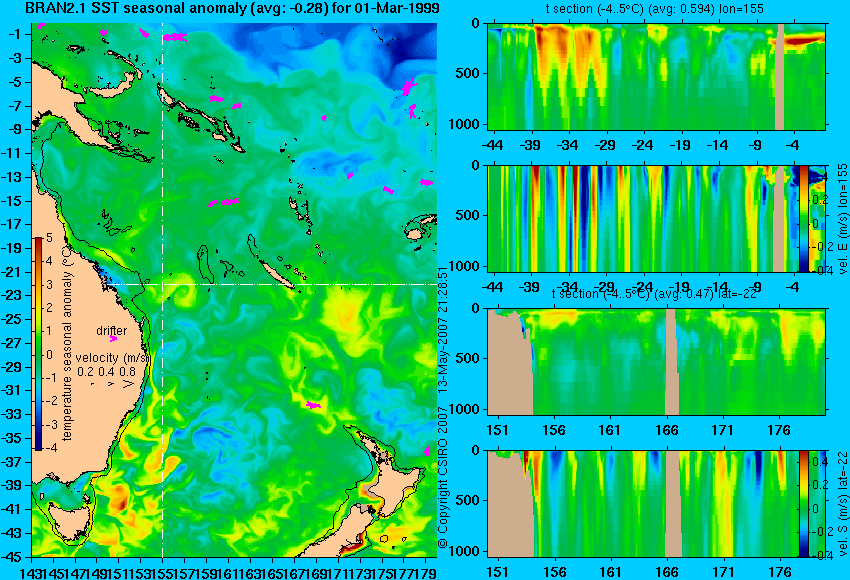Click the 0.4 value on vel. S color scale

[x=819, y=461]
